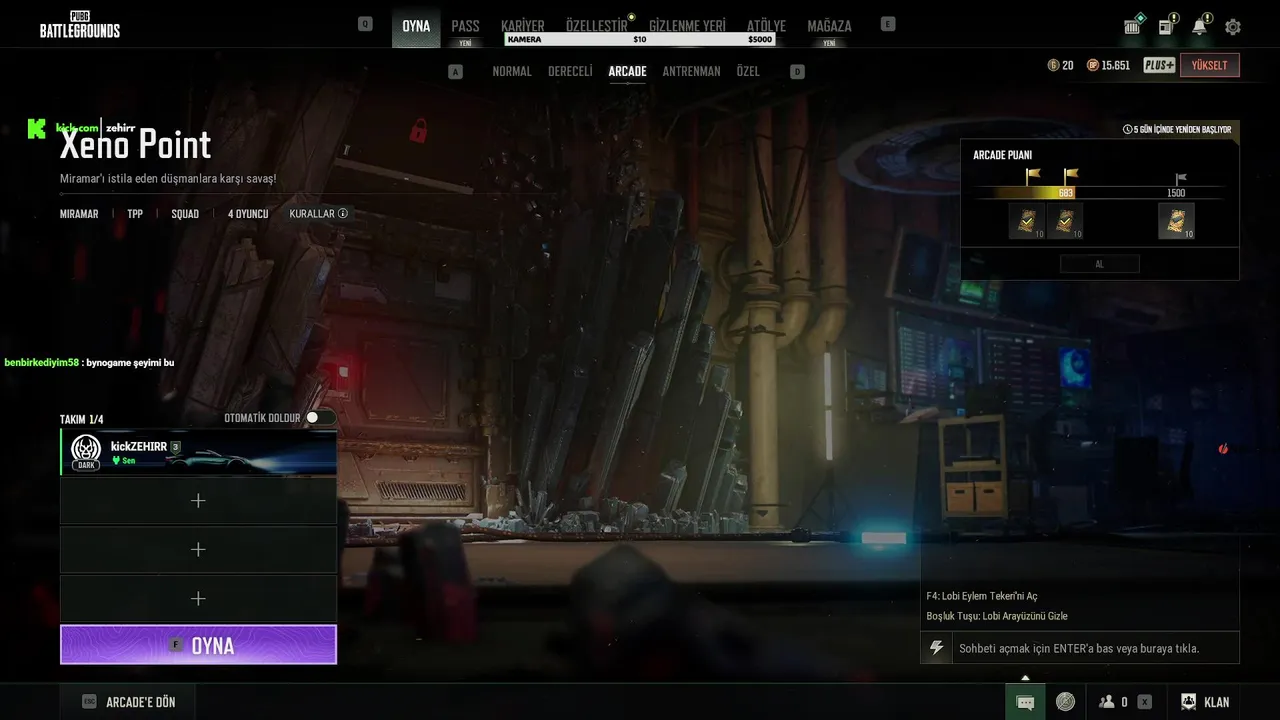Screen dimensions: 1280x720
Task: Open the radar icon in bottom bar
Action: tap(1065, 702)
